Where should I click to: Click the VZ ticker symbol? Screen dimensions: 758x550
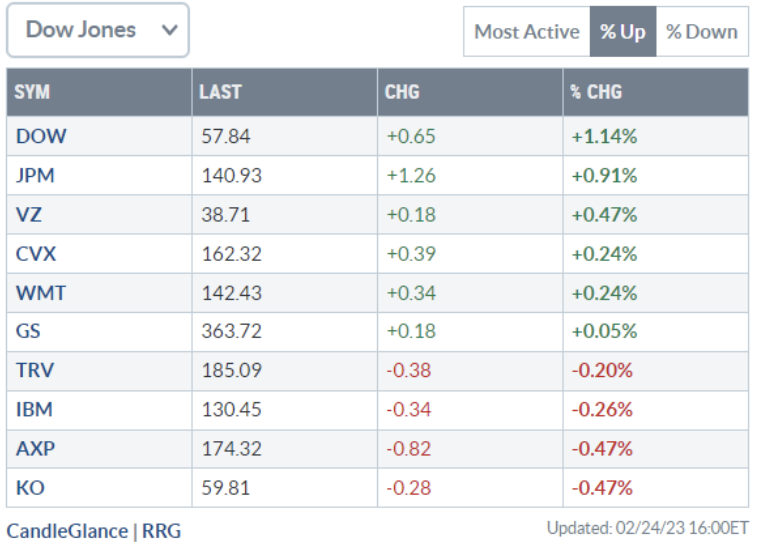click(28, 214)
